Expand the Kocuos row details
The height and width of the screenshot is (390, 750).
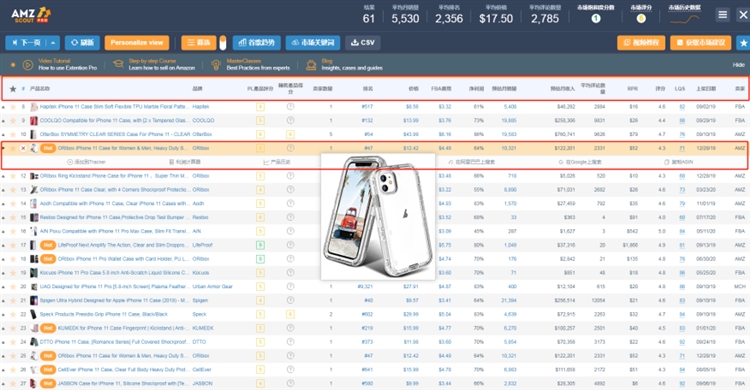pos(3,273)
